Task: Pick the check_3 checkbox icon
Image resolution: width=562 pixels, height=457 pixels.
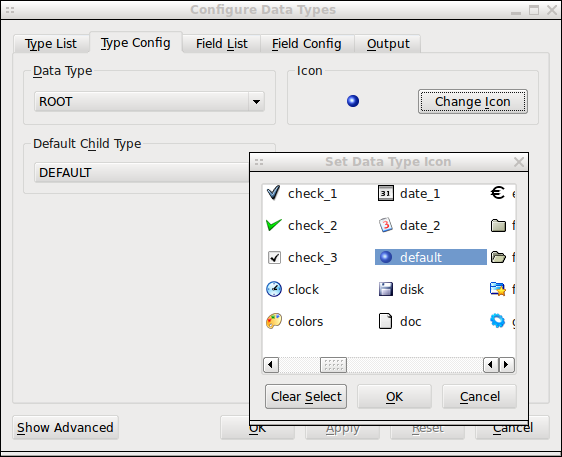Action: [274, 257]
